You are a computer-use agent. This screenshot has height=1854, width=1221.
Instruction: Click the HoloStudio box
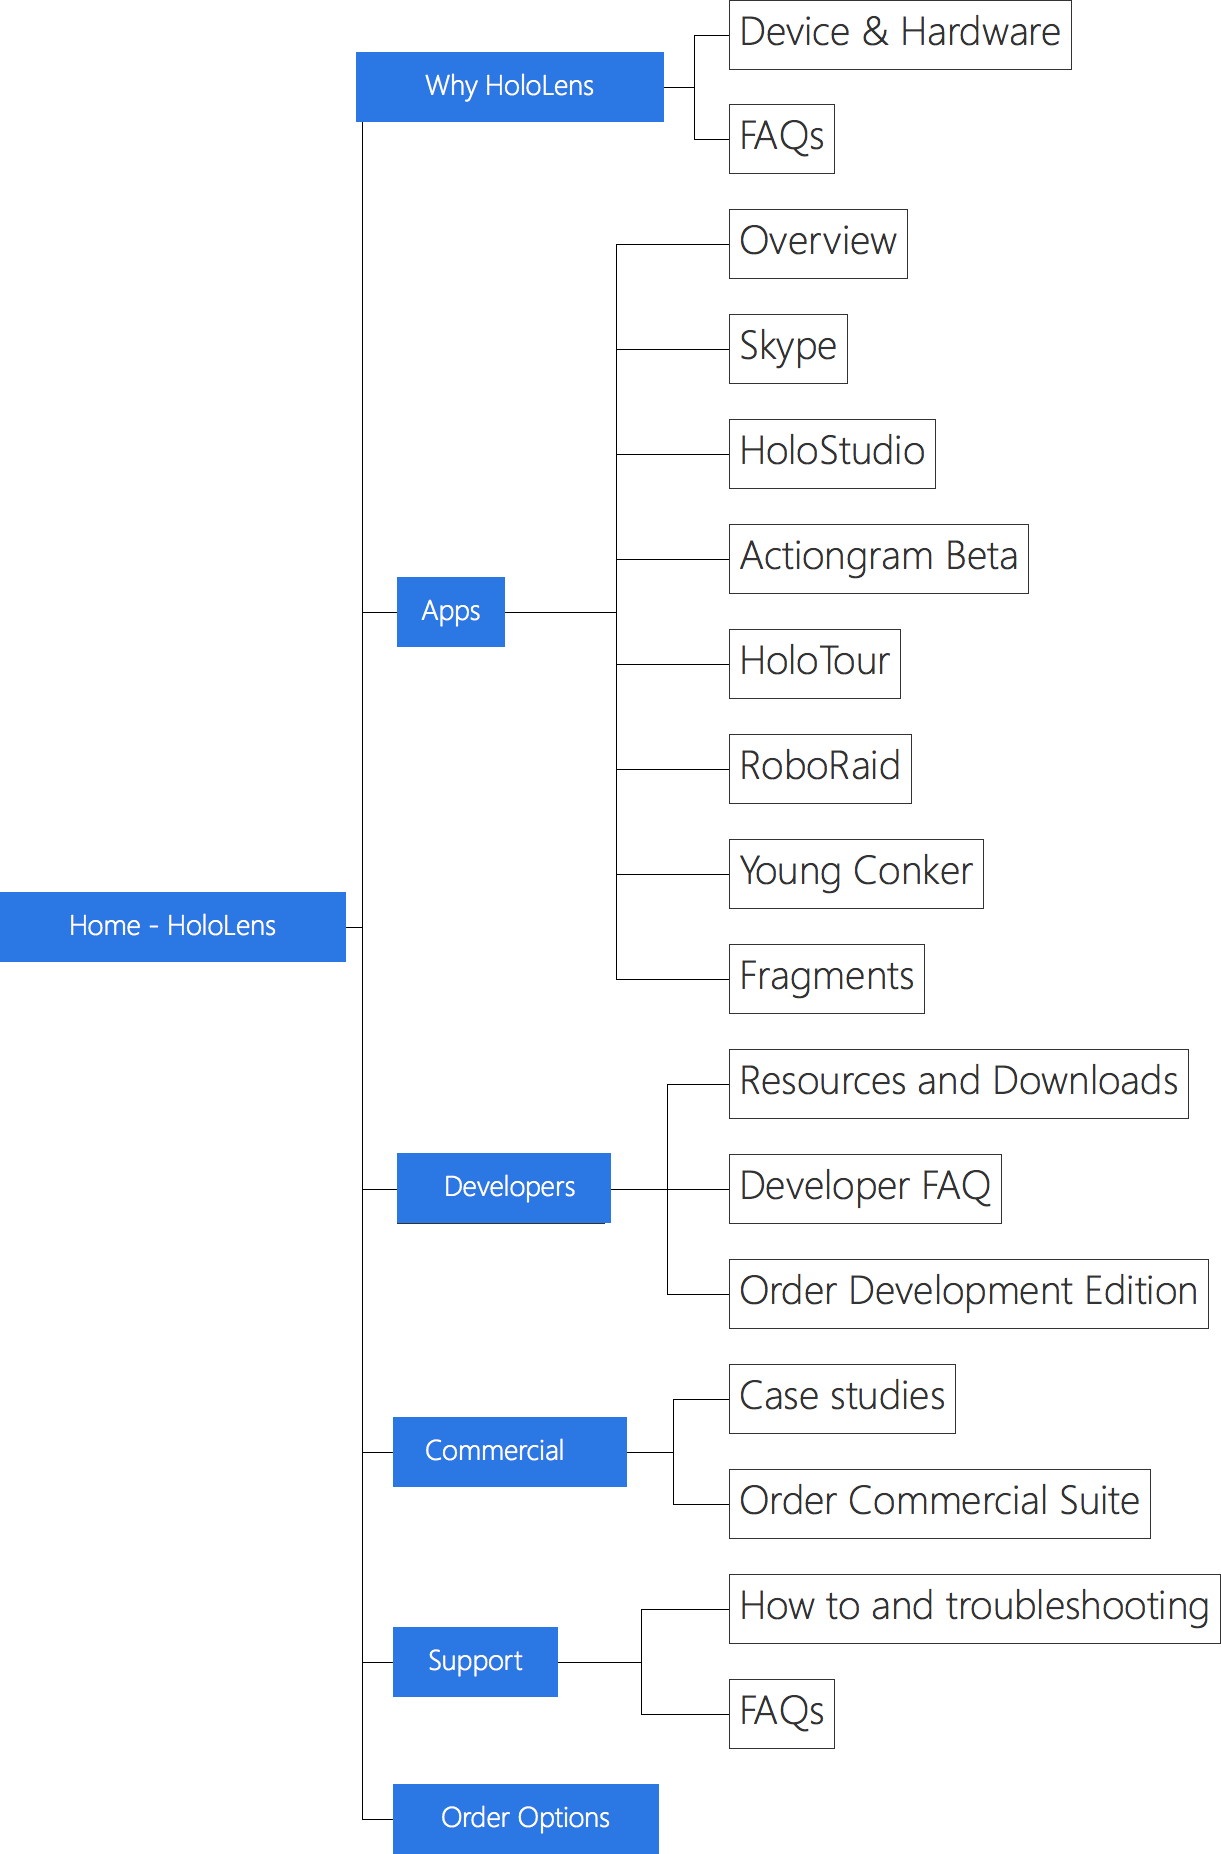click(x=832, y=454)
